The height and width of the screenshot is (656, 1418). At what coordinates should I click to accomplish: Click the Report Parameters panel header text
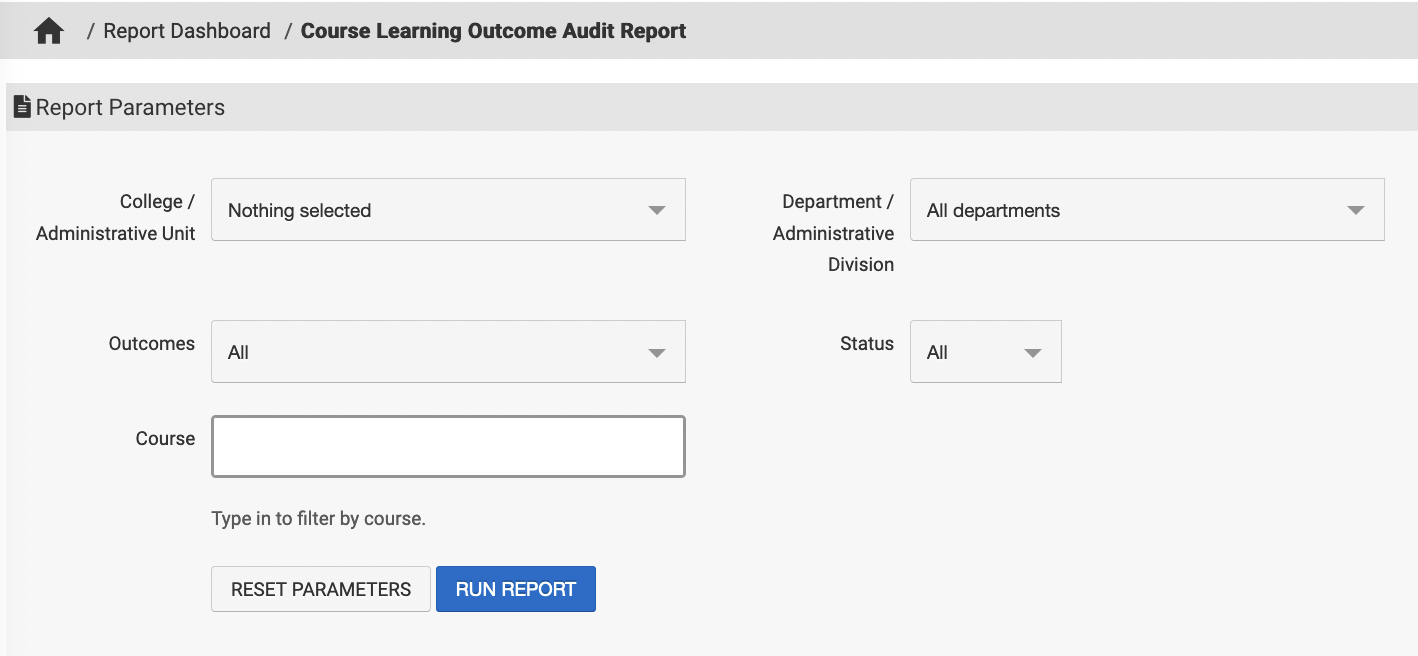pos(130,108)
